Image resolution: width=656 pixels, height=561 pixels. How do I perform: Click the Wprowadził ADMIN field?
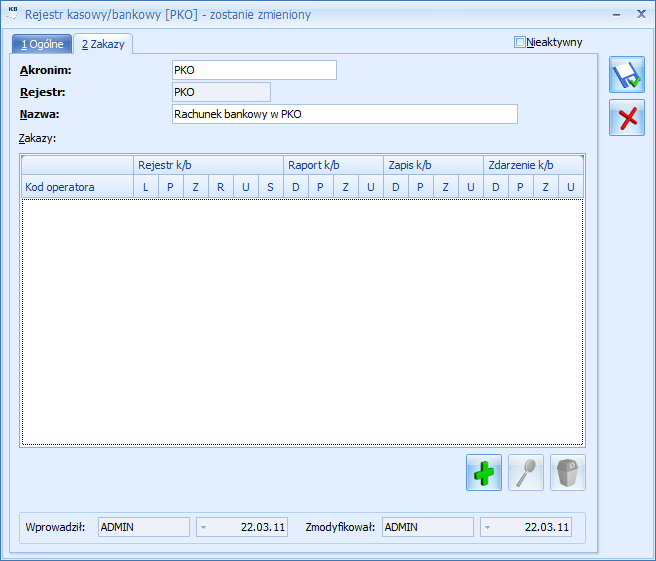point(144,527)
